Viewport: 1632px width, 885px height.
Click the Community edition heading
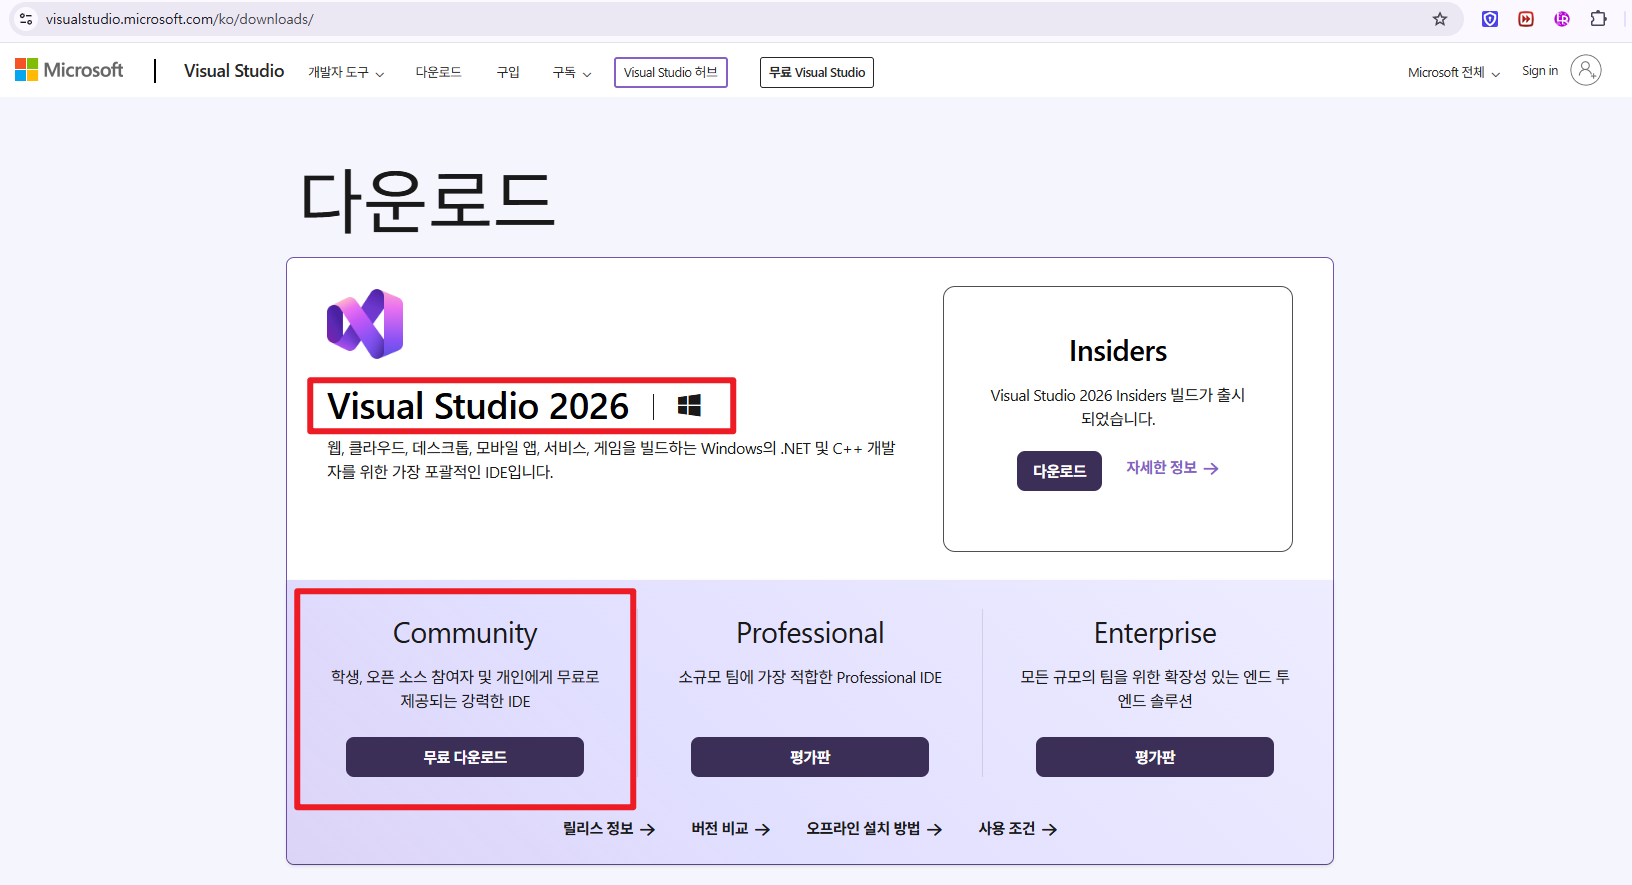[465, 633]
